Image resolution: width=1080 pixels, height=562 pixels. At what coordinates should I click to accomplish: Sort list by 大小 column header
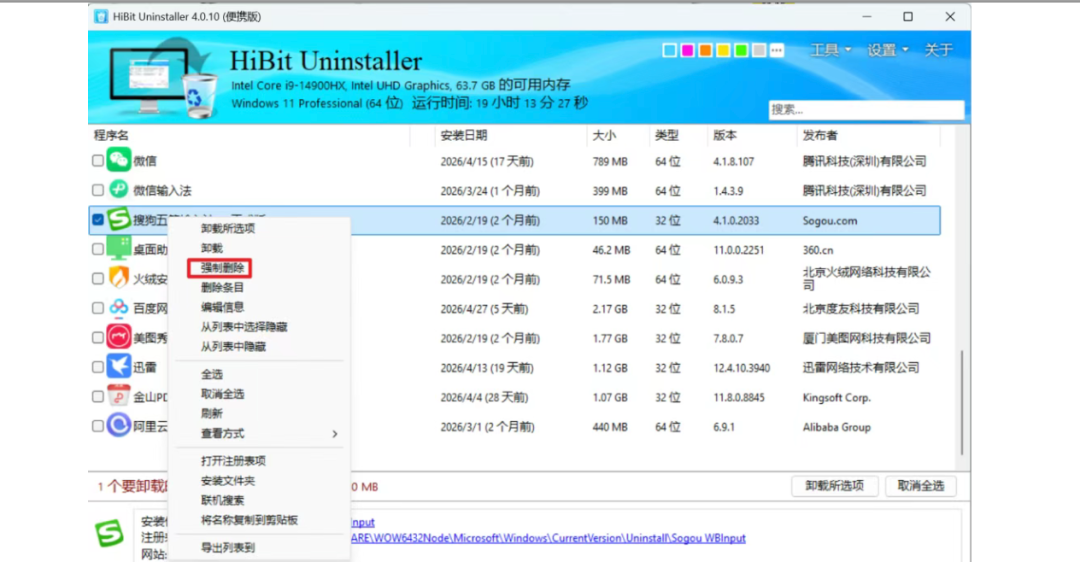pos(604,135)
